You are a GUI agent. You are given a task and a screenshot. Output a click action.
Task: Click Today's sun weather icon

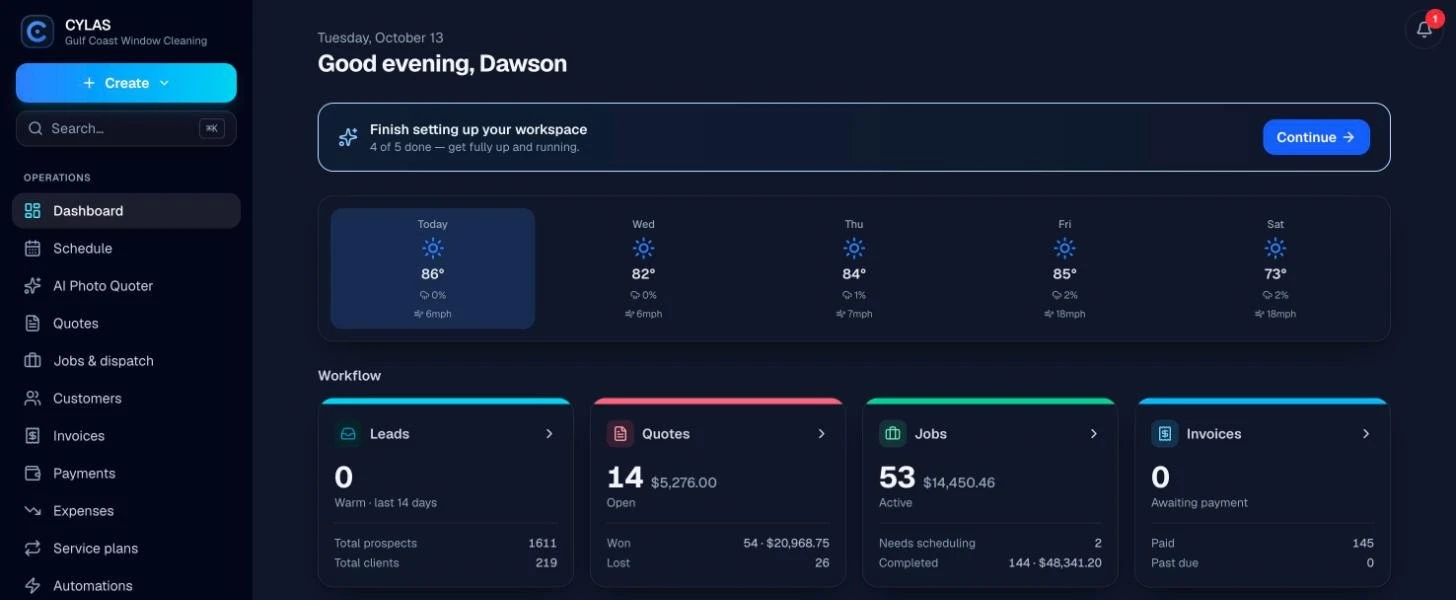(433, 248)
